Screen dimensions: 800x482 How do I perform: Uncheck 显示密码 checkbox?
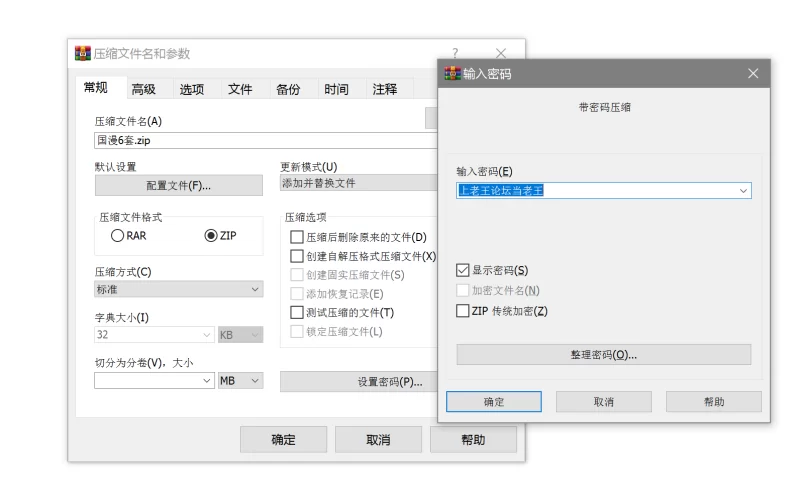pyautogui.click(x=462, y=270)
